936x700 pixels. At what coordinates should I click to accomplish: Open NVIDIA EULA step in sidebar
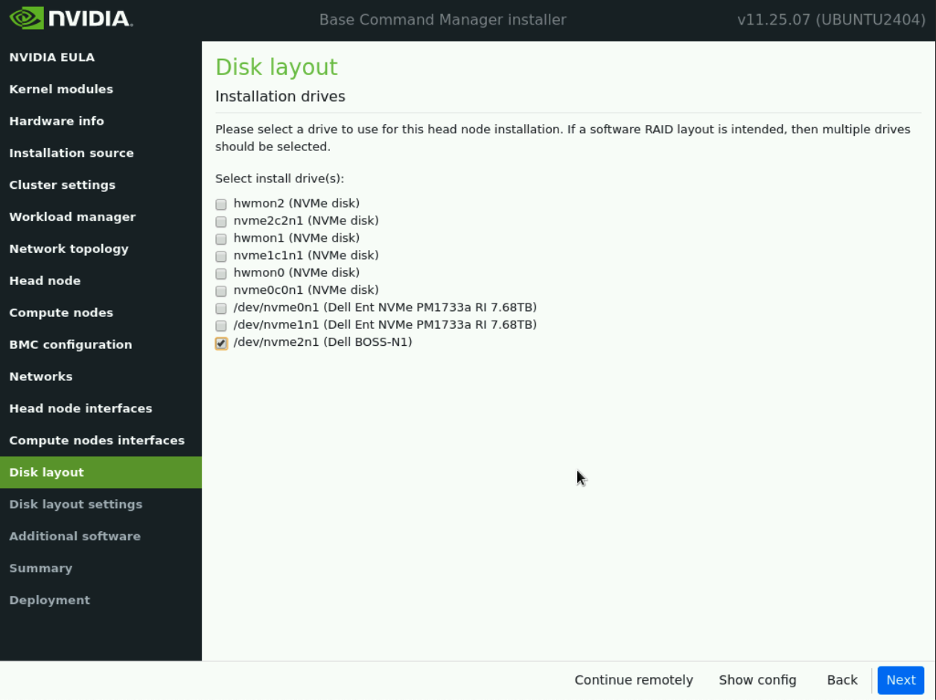52,57
